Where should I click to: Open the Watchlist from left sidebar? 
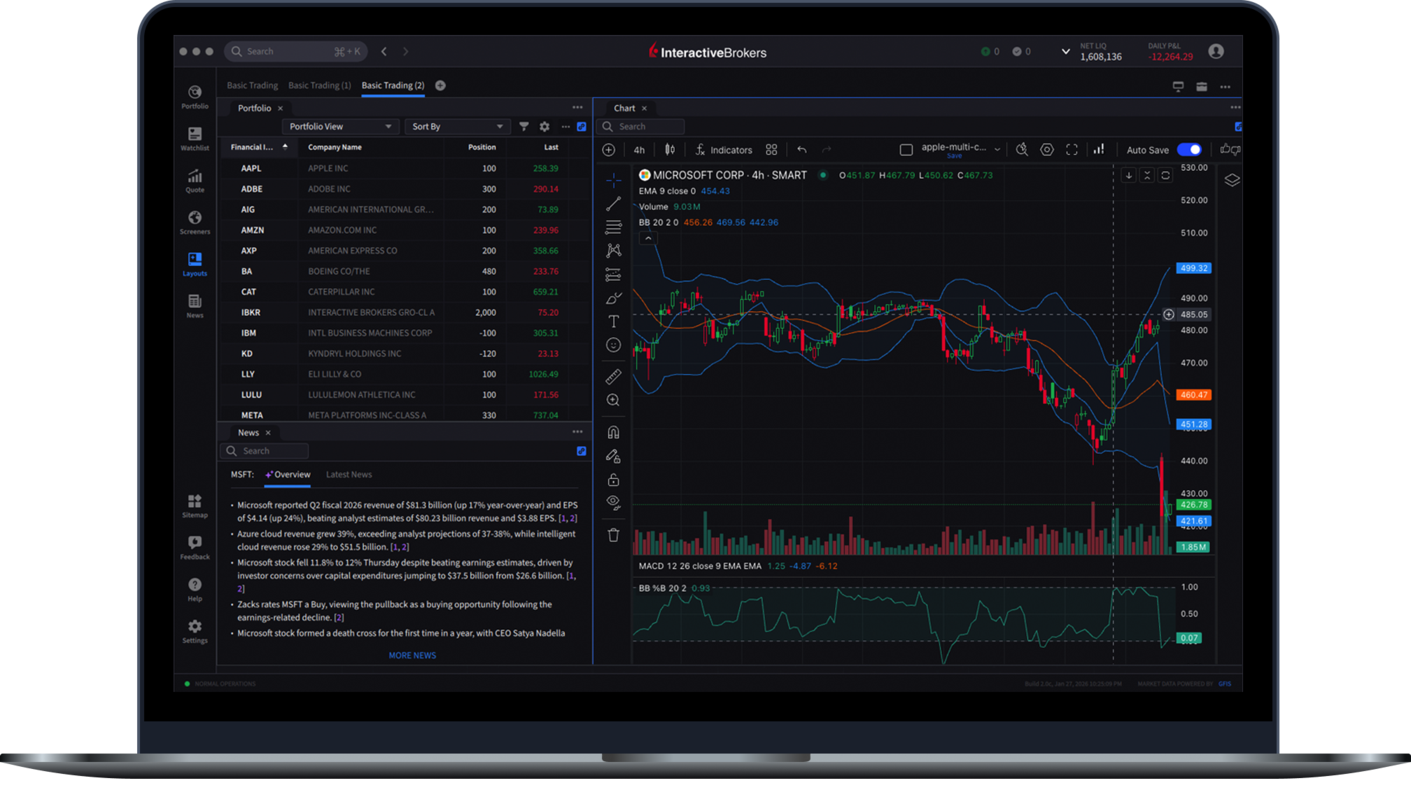194,136
